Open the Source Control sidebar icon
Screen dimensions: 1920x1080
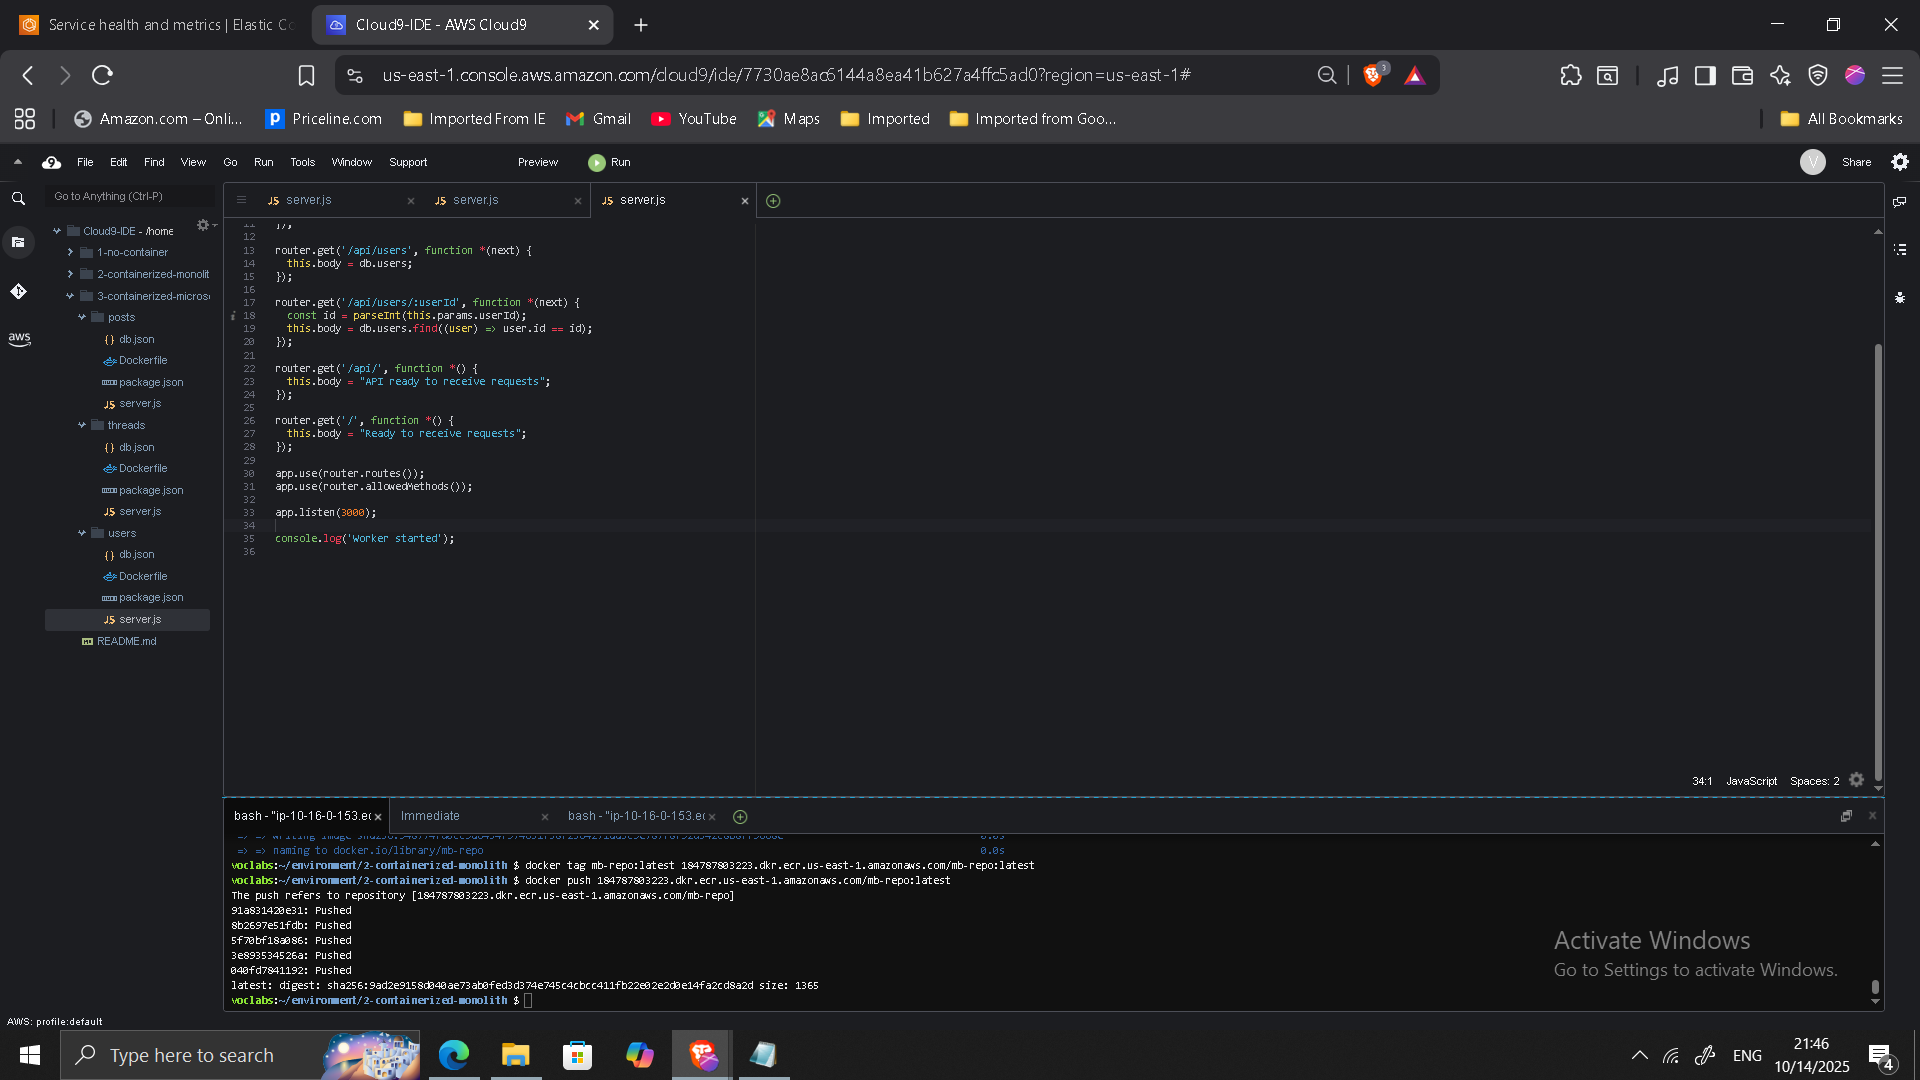[19, 291]
